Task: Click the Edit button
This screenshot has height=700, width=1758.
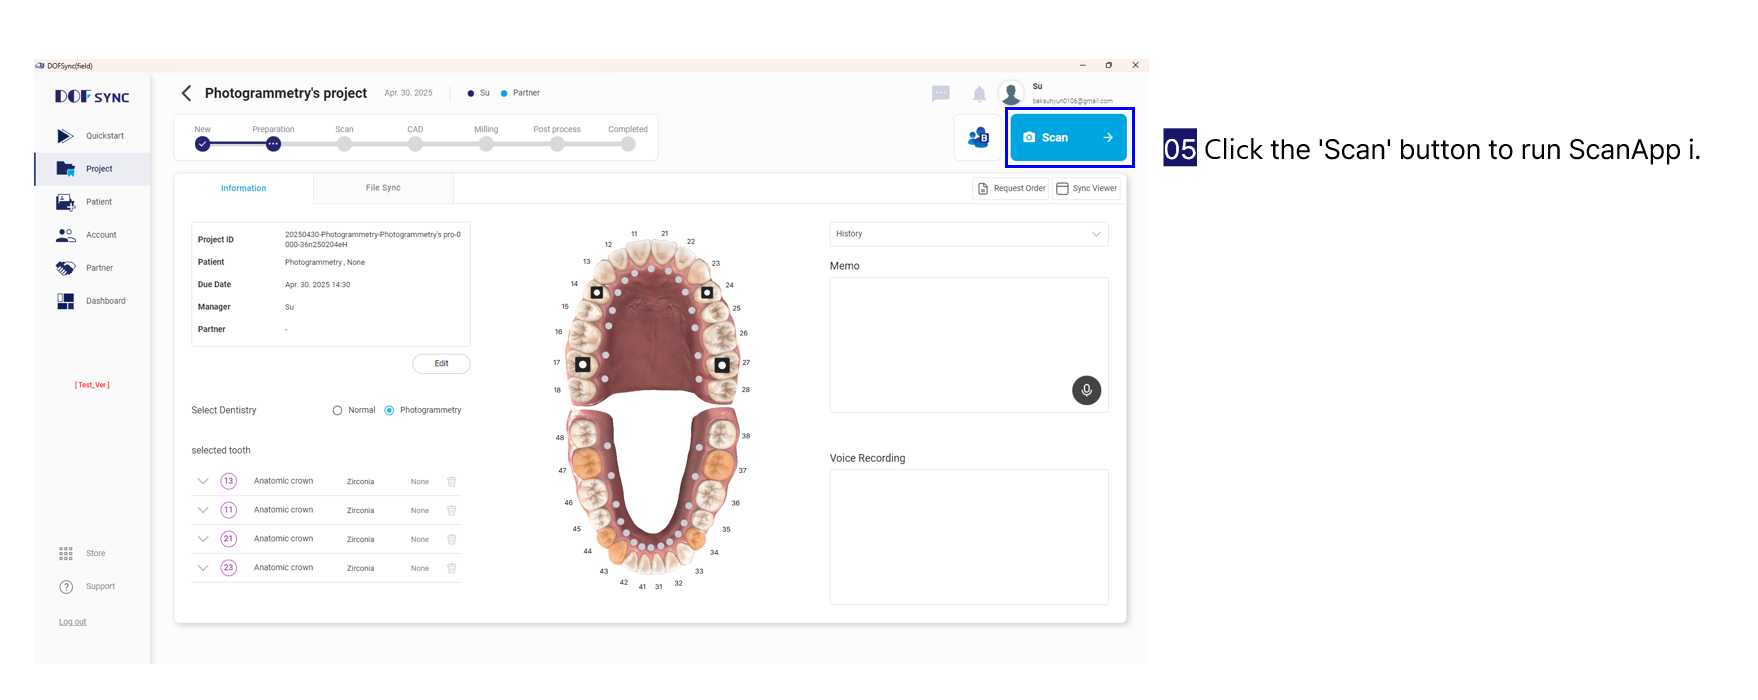Action: pyautogui.click(x=441, y=364)
